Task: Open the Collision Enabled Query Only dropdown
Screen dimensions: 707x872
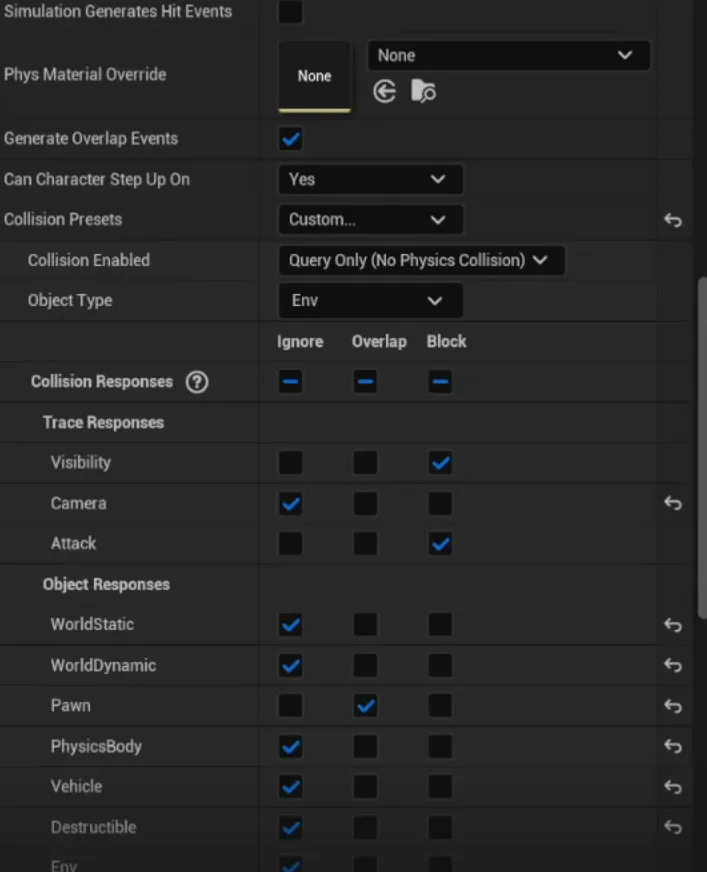Action: click(420, 261)
